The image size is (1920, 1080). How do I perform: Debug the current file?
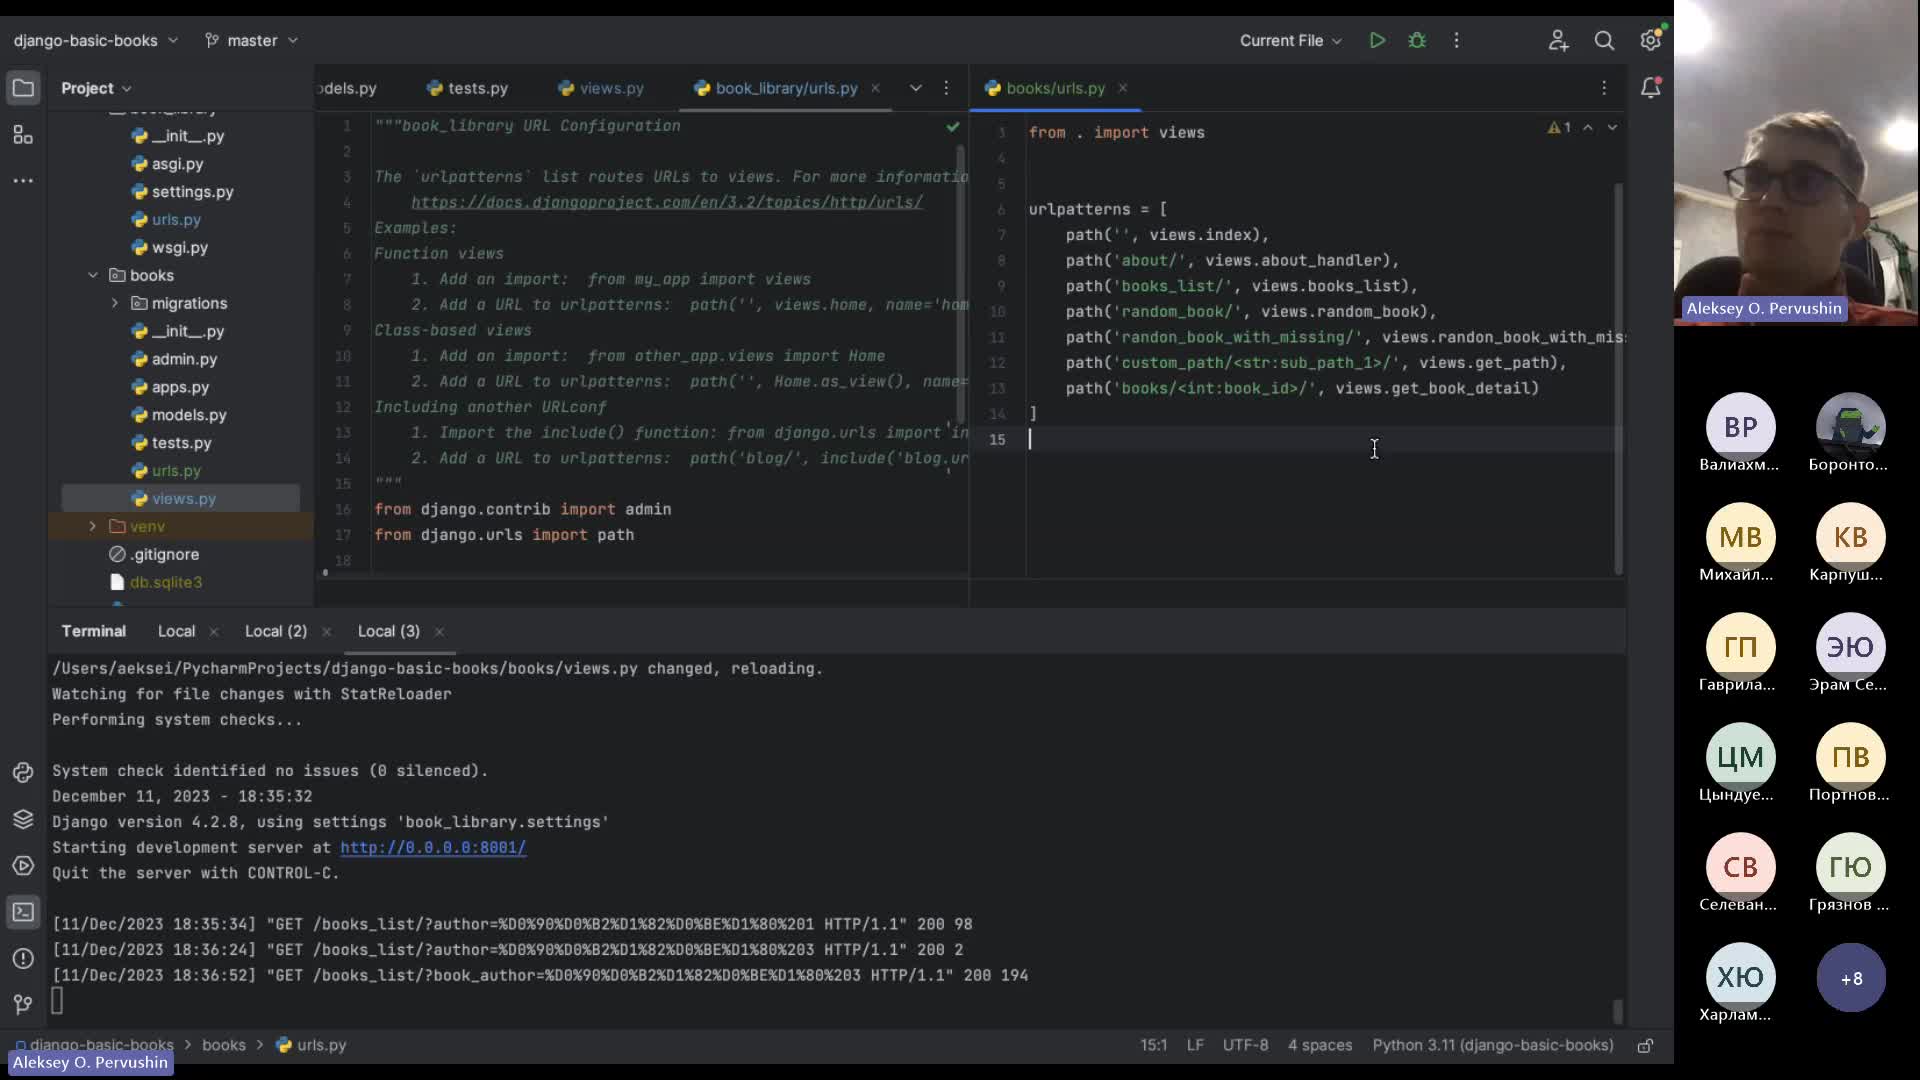click(1417, 41)
